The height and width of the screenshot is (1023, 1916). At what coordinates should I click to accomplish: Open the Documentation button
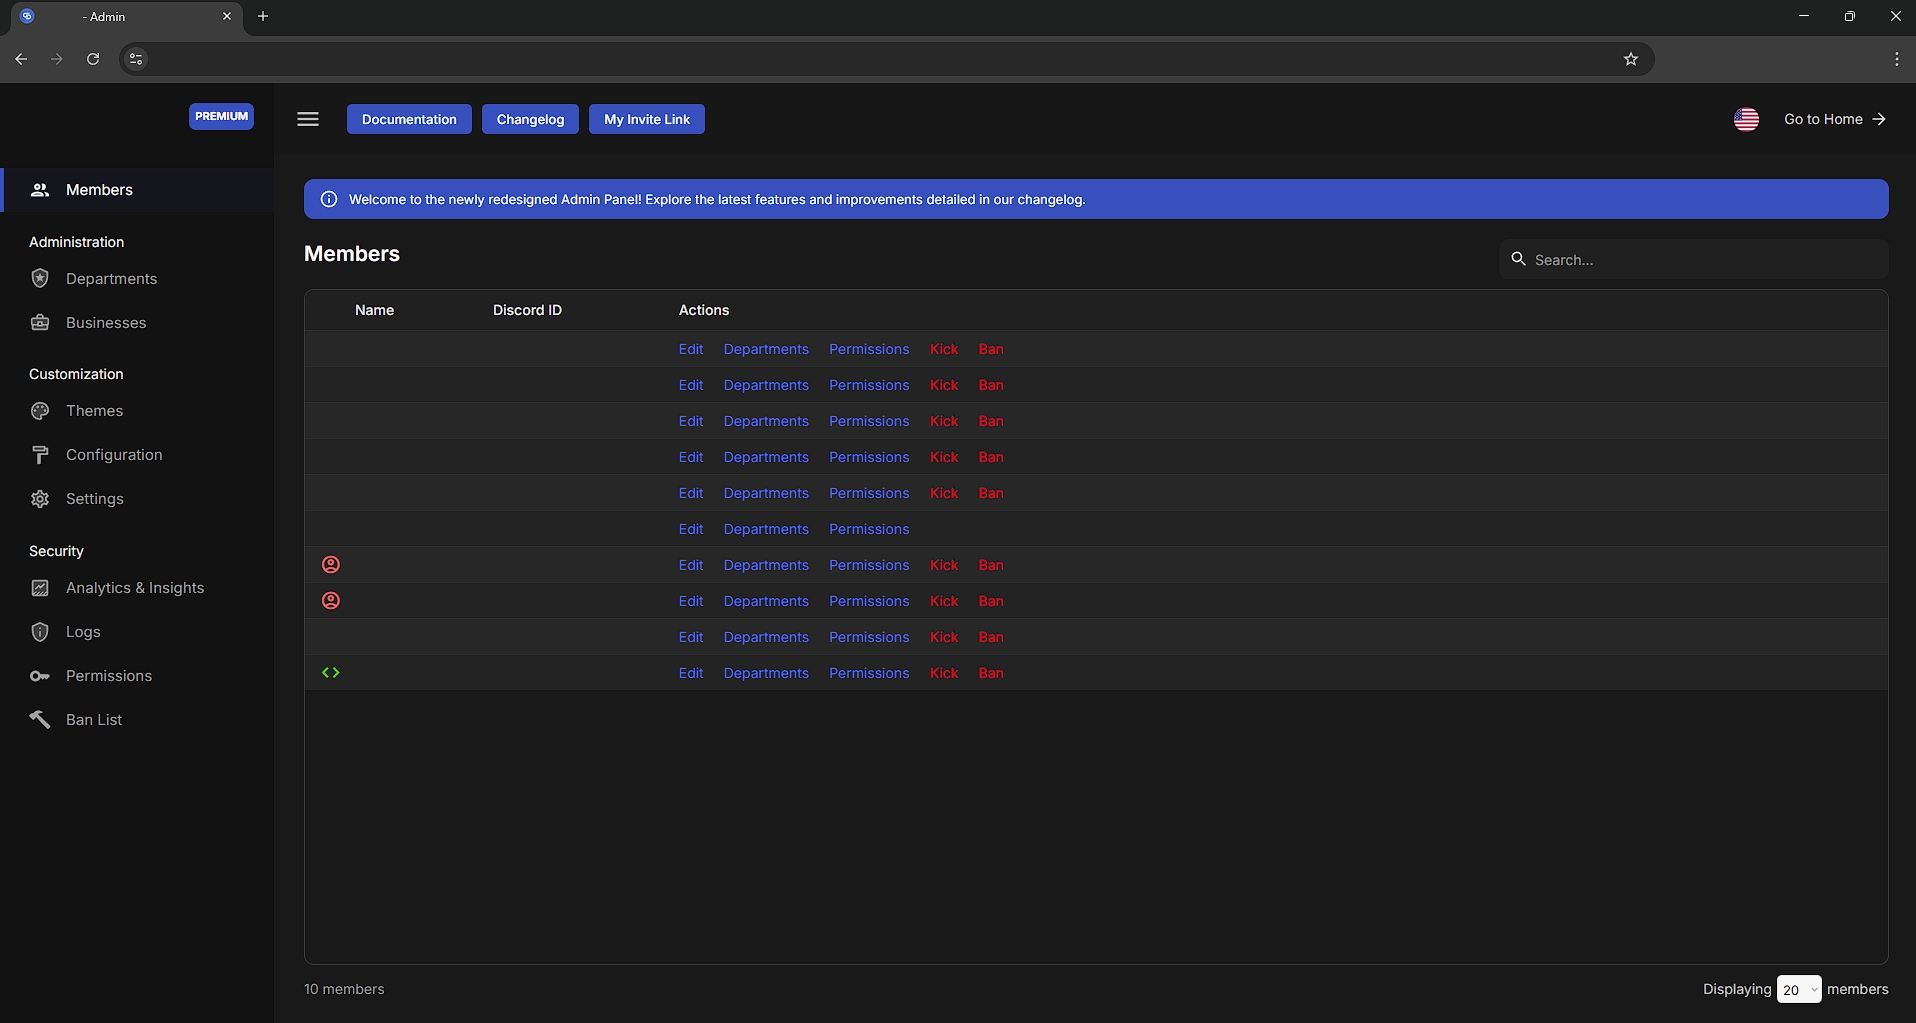click(409, 119)
